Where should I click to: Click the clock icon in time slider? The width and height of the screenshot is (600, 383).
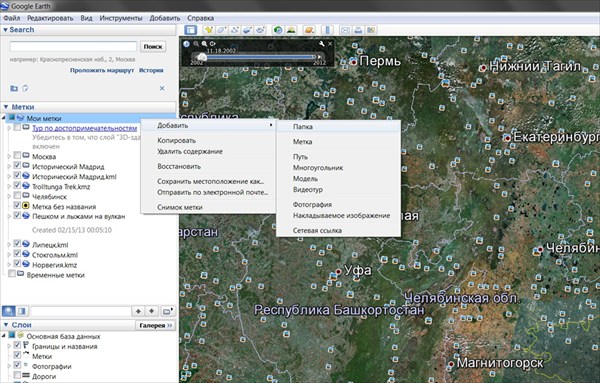click(186, 44)
